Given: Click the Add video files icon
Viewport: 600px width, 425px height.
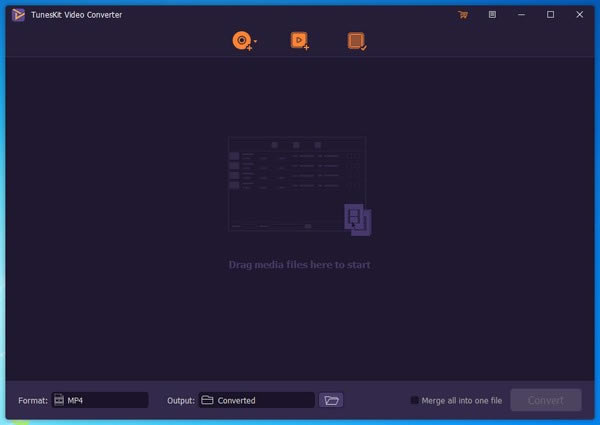Looking at the screenshot, I should [x=300, y=41].
